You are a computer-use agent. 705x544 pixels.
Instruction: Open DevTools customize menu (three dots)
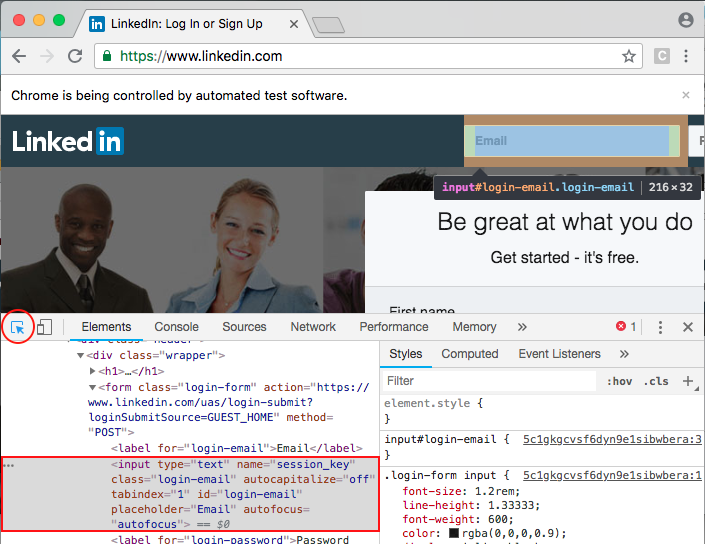point(660,327)
